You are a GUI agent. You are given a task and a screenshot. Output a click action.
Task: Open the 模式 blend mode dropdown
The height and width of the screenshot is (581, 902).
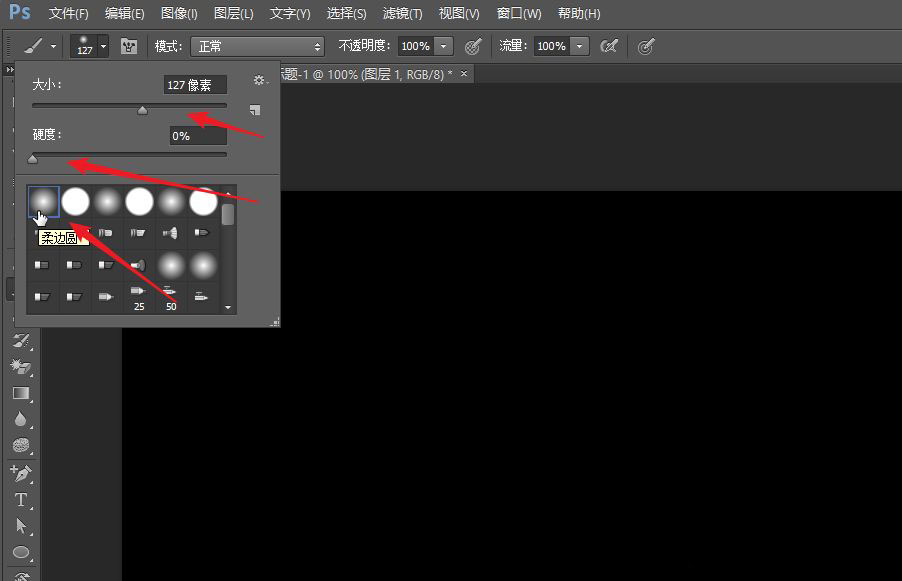(258, 46)
